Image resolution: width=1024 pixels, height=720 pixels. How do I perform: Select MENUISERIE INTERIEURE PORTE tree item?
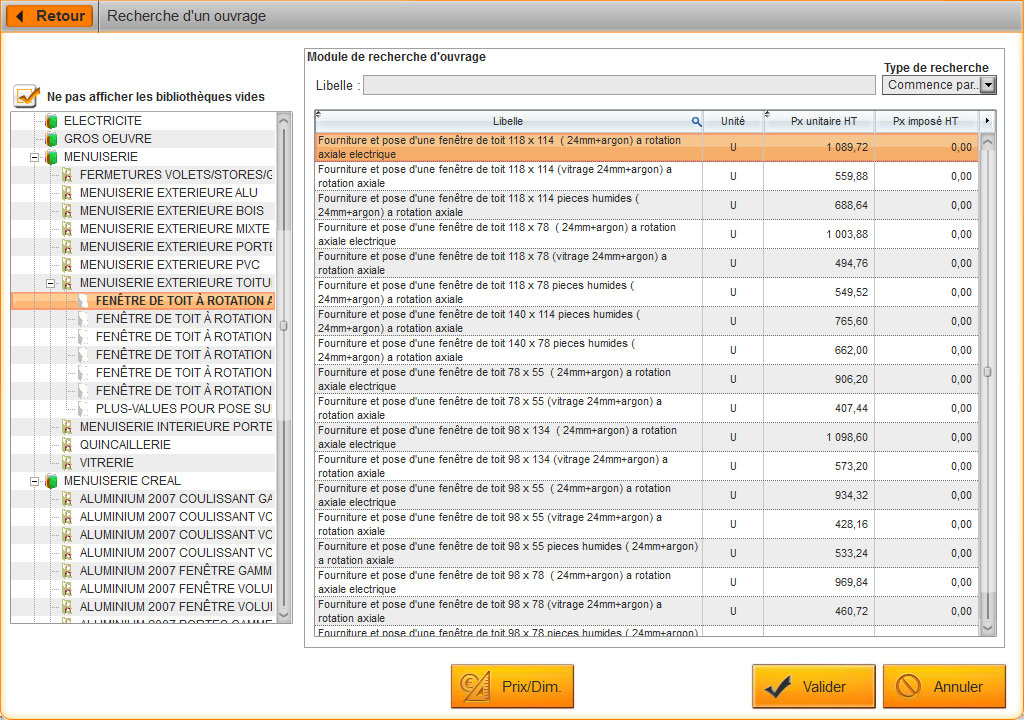point(176,427)
